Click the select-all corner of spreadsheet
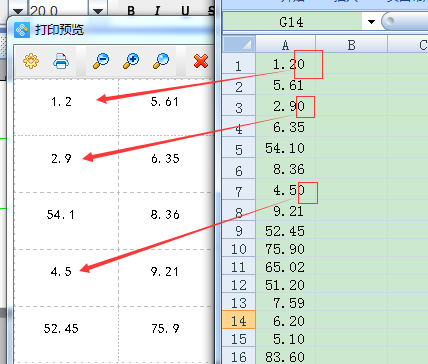The width and height of the screenshot is (428, 364). pos(239,44)
